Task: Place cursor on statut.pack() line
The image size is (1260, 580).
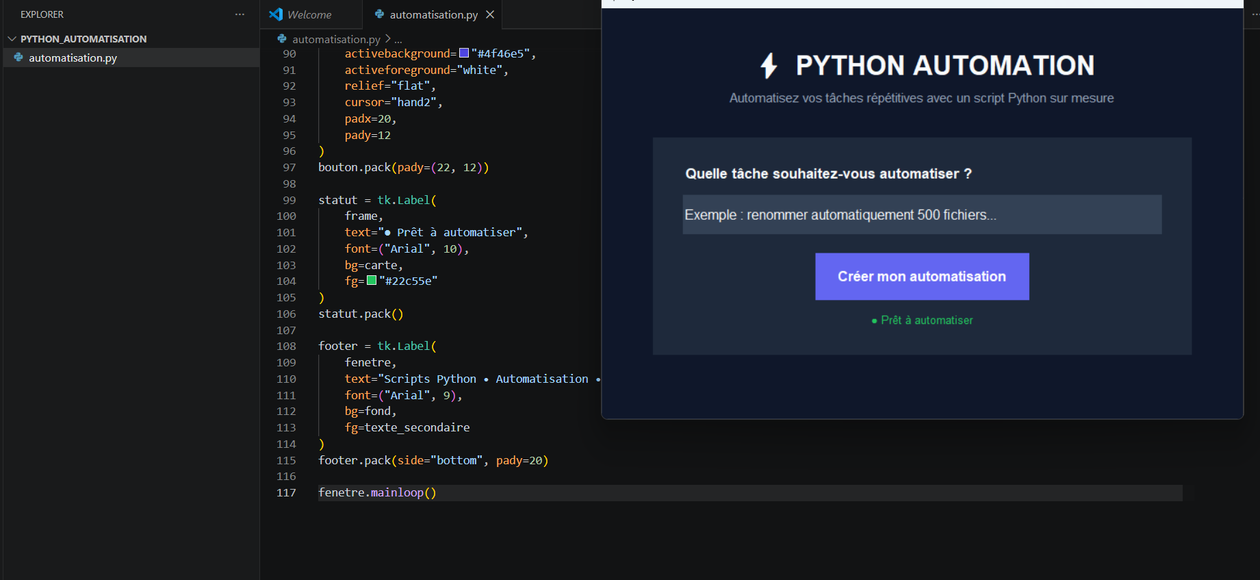Action: [361, 314]
